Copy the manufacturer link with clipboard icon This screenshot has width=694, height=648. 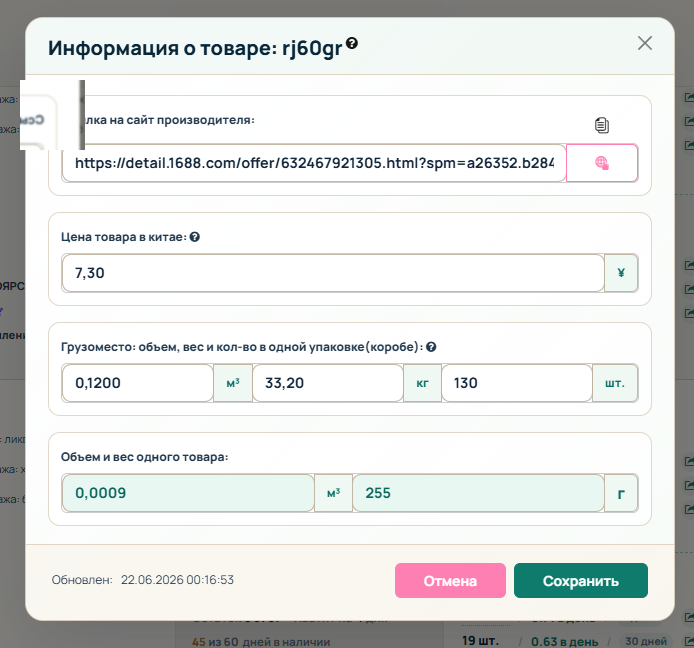[601, 125]
